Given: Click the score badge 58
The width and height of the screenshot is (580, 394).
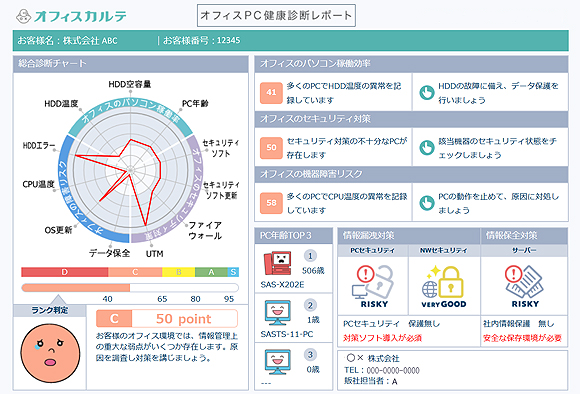Looking at the screenshot, I should pos(272,203).
